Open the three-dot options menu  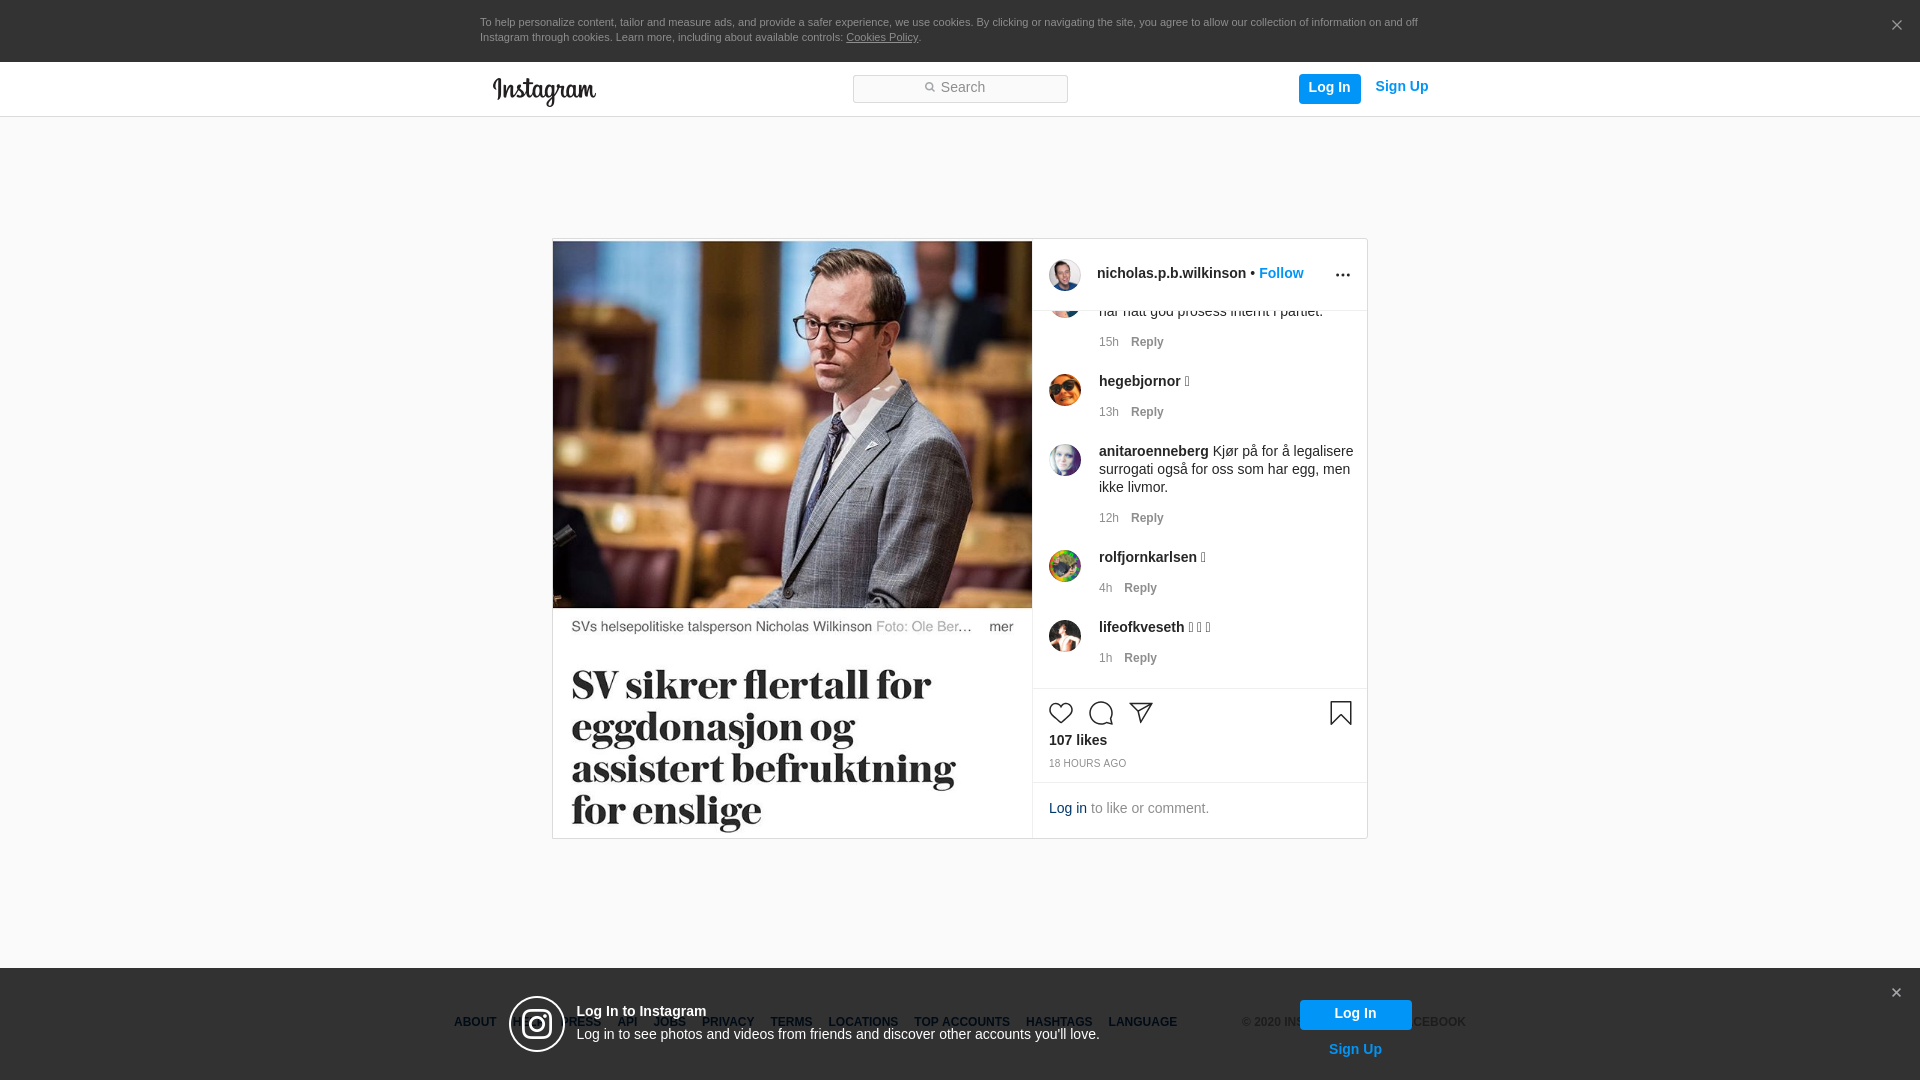tap(1343, 275)
